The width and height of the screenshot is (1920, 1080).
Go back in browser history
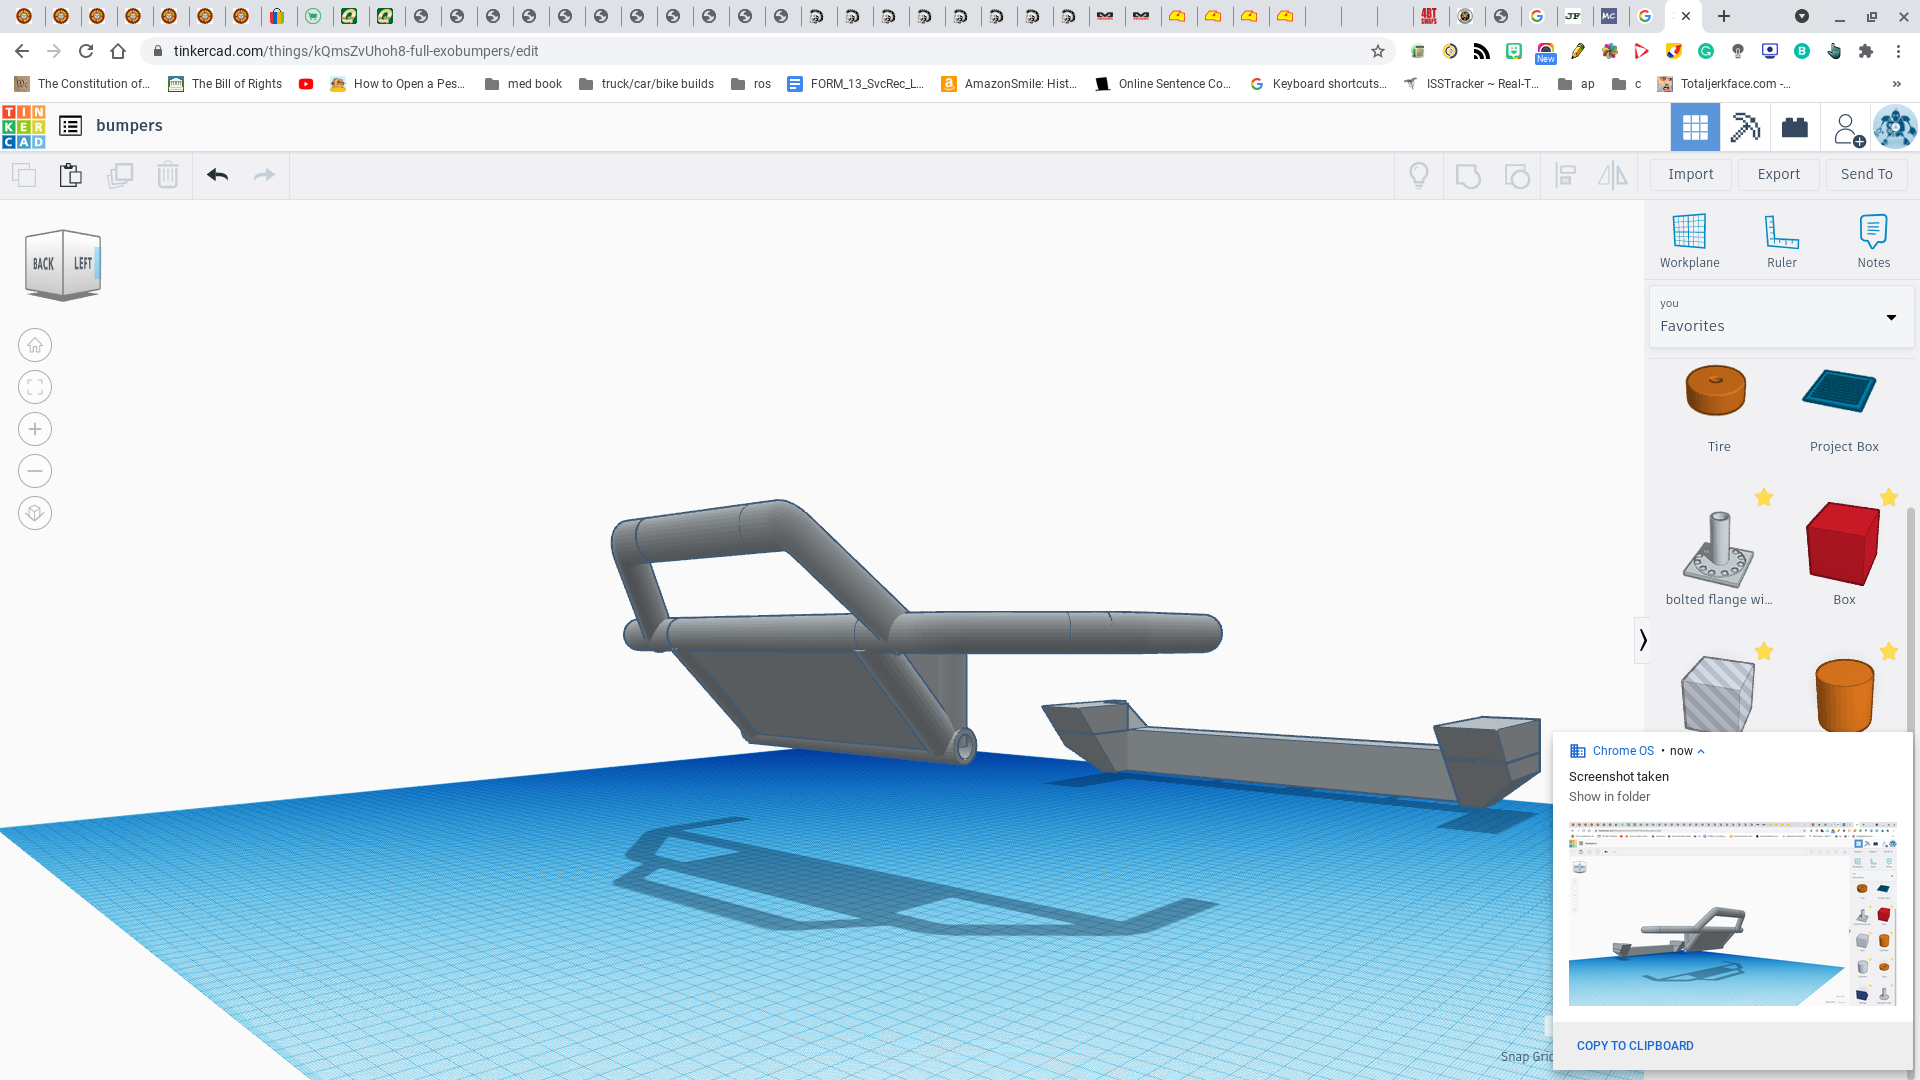click(22, 51)
